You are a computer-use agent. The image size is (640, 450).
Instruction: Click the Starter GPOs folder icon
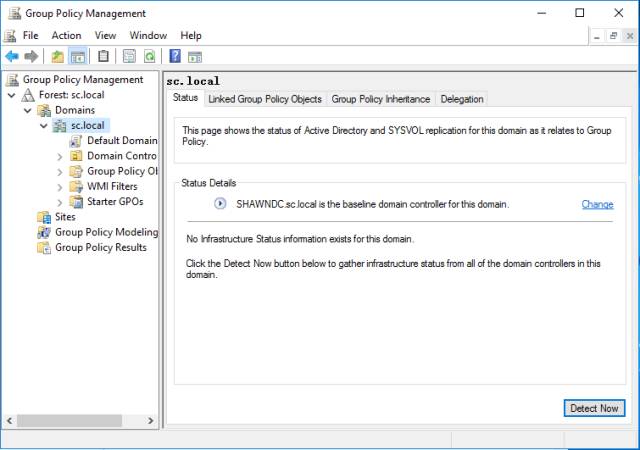(76, 202)
